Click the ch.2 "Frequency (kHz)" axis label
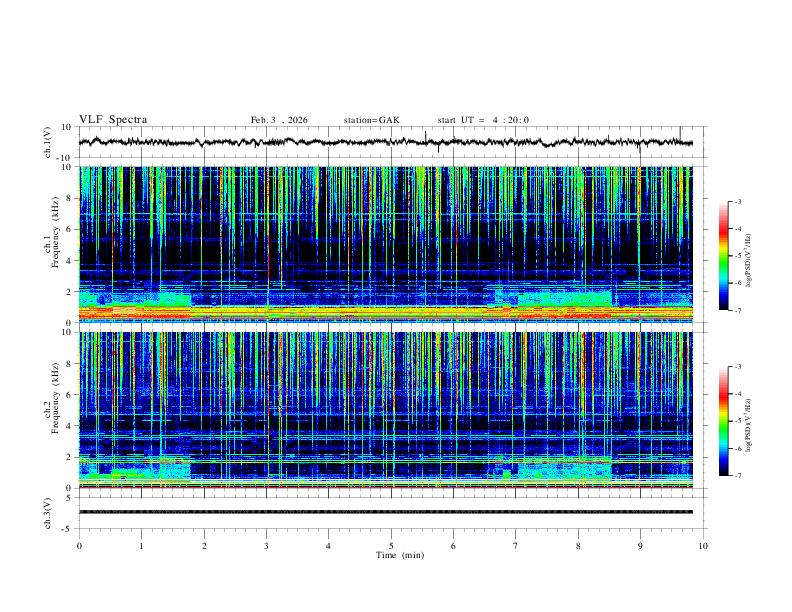This screenshot has height=612, width=792. [x=55, y=398]
